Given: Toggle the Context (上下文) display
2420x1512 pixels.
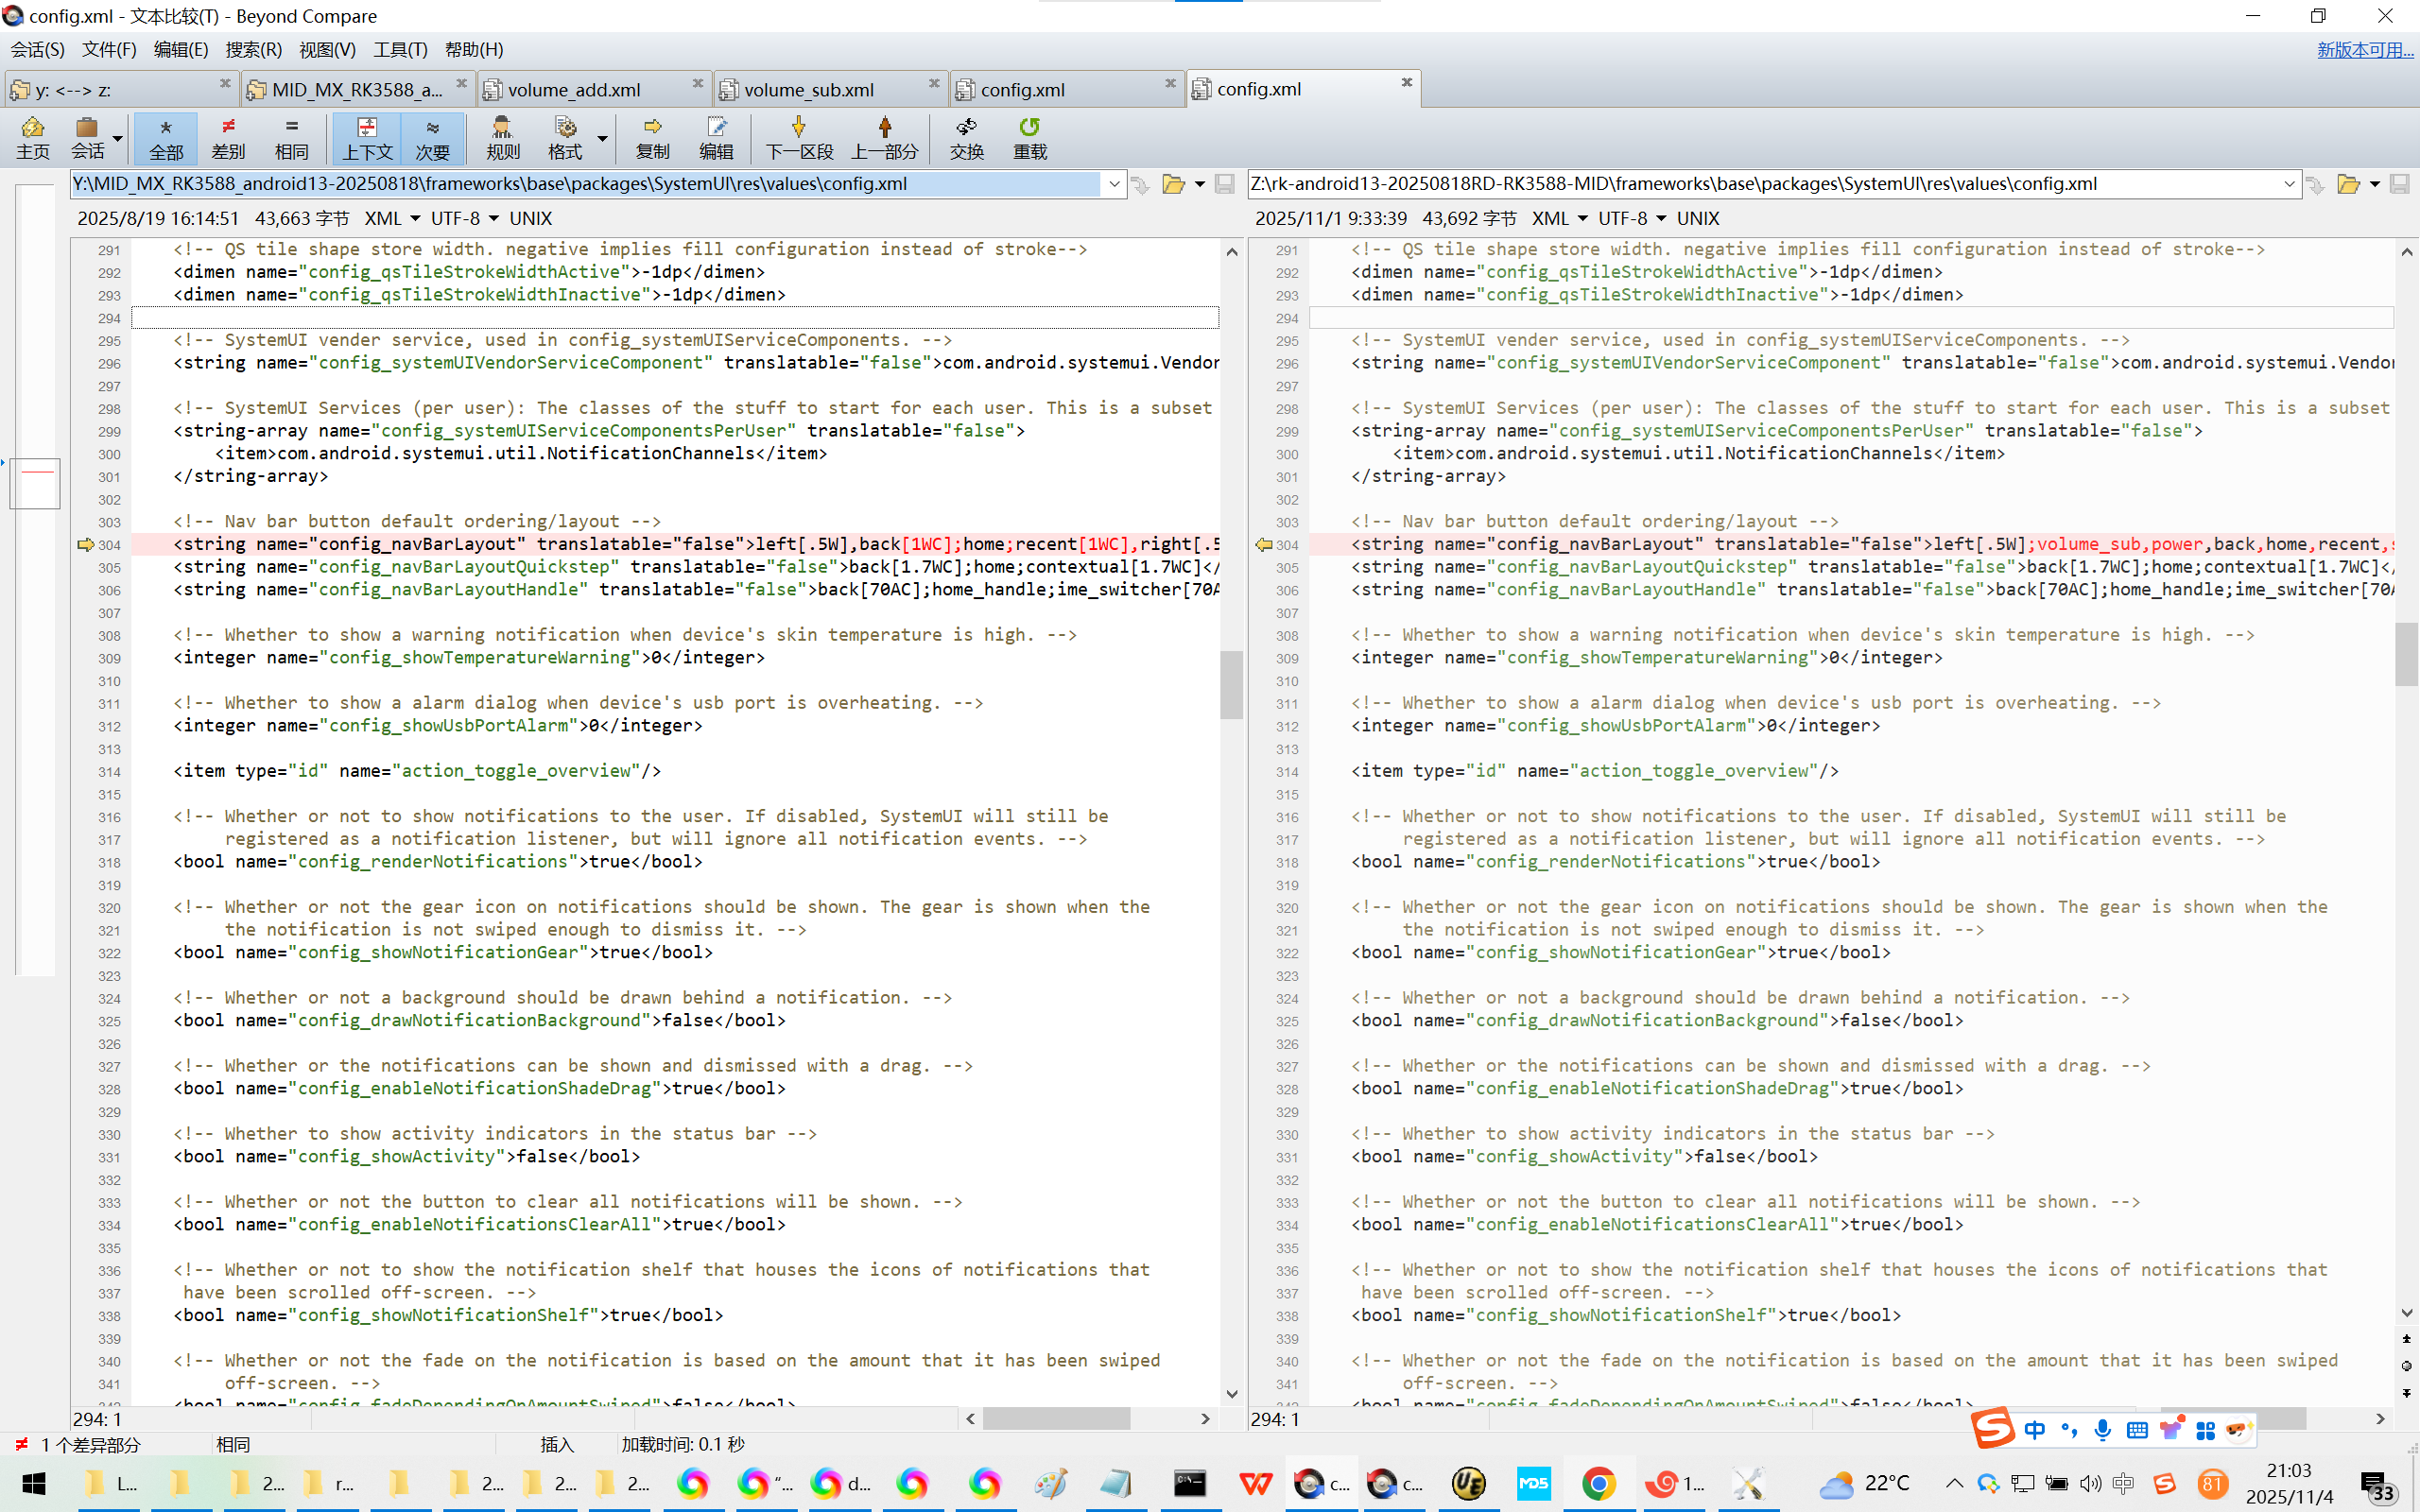Looking at the screenshot, I should coord(367,138).
